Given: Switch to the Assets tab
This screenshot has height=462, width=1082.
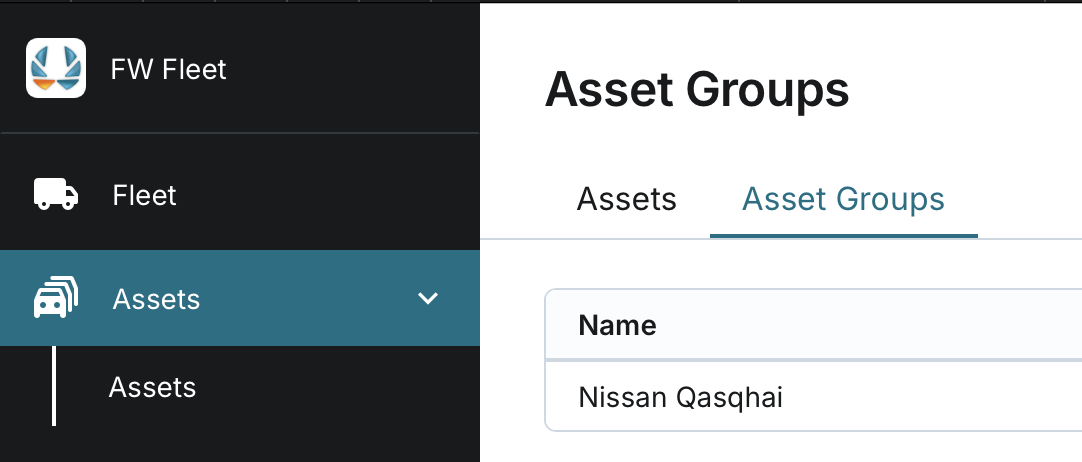Looking at the screenshot, I should click(x=627, y=199).
